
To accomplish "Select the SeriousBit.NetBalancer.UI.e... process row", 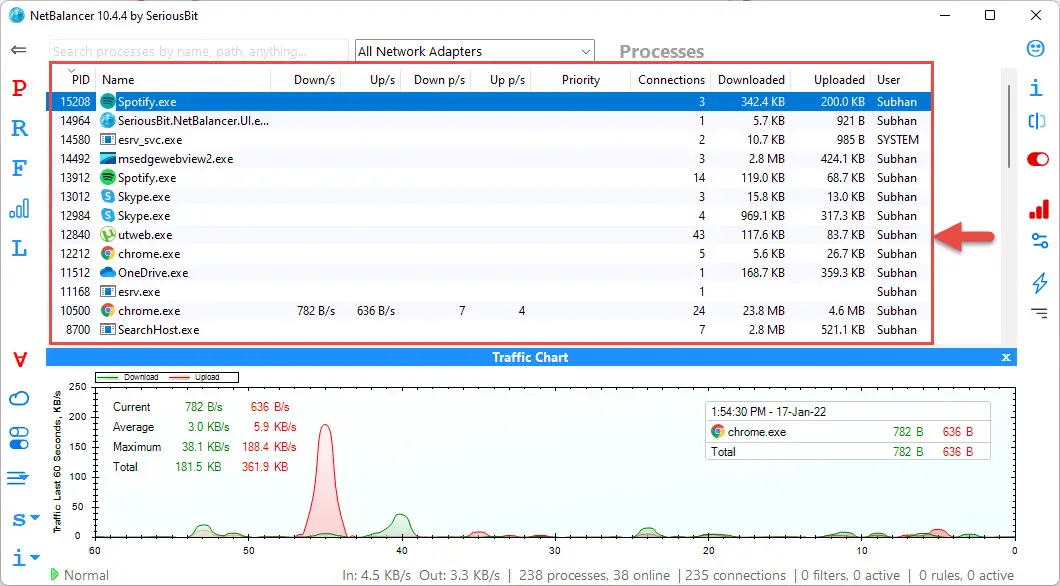I will (x=488, y=121).
